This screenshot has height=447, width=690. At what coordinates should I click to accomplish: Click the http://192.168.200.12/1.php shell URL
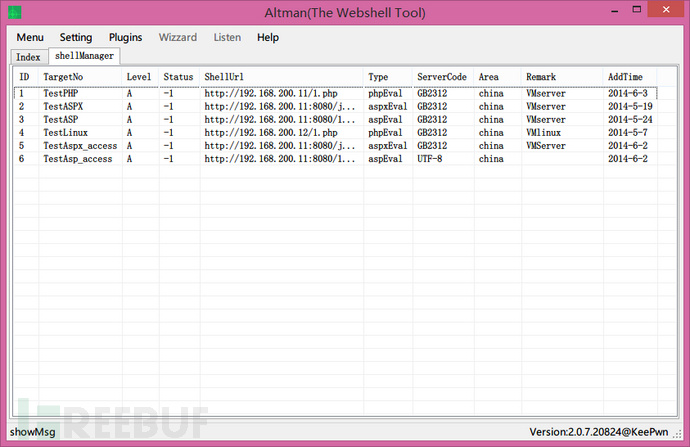click(x=271, y=133)
